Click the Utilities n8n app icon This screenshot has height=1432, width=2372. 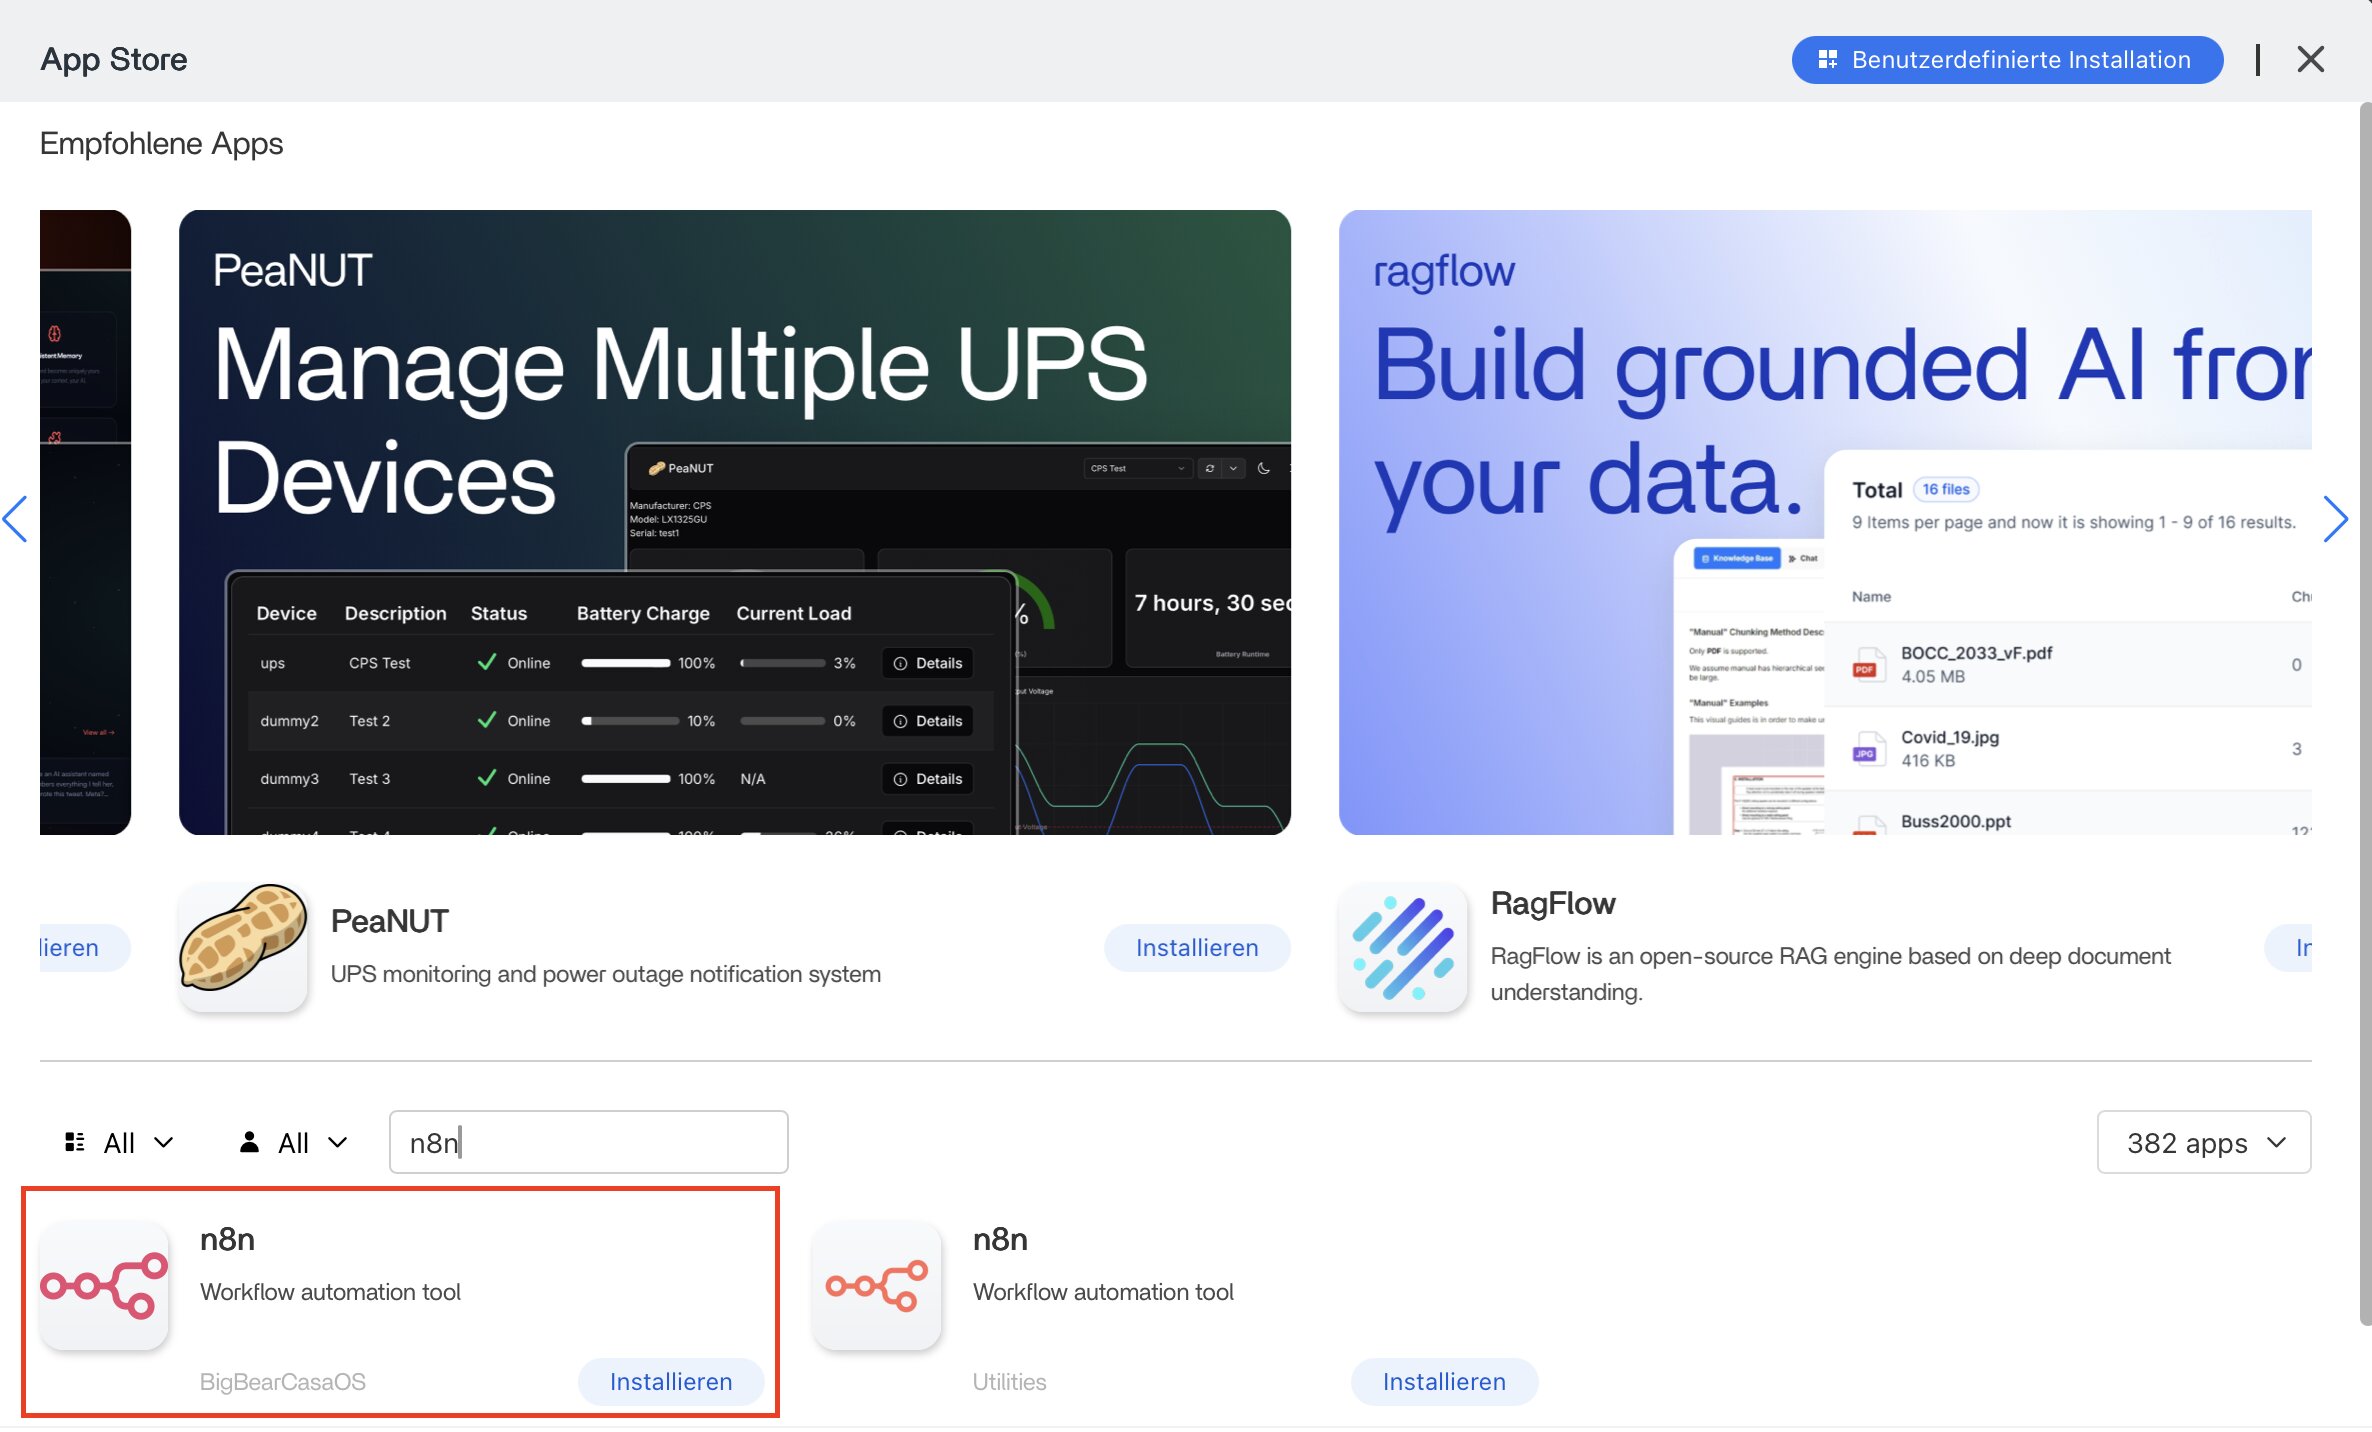point(877,1285)
